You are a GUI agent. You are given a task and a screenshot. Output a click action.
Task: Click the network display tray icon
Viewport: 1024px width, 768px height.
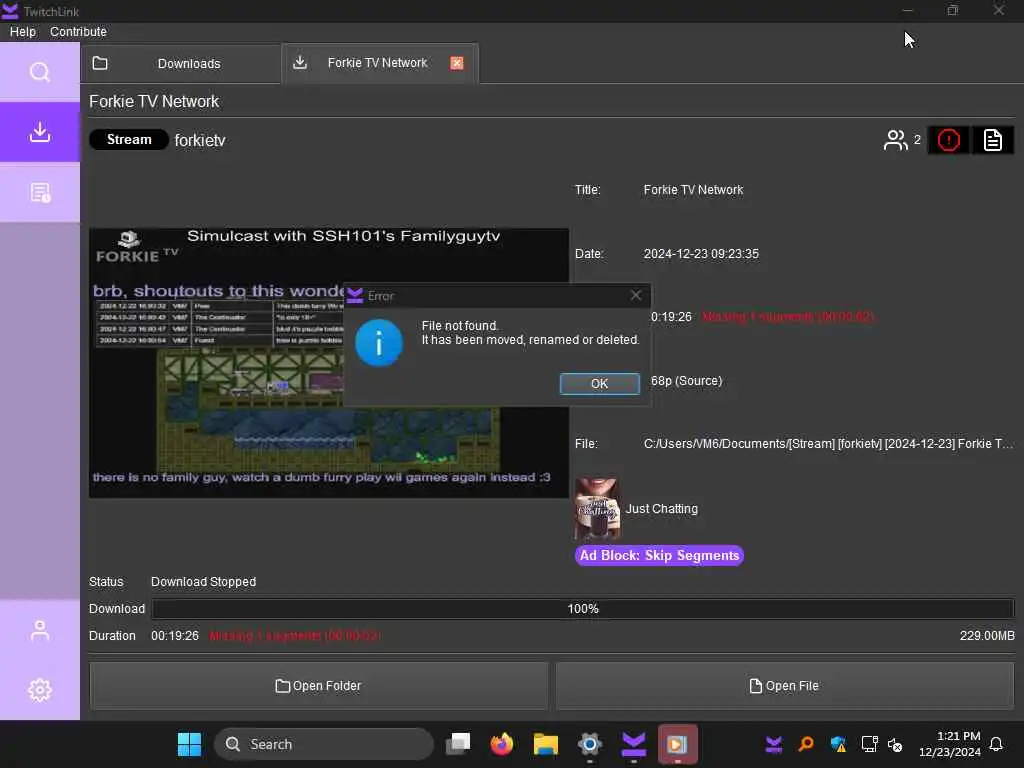tap(869, 744)
